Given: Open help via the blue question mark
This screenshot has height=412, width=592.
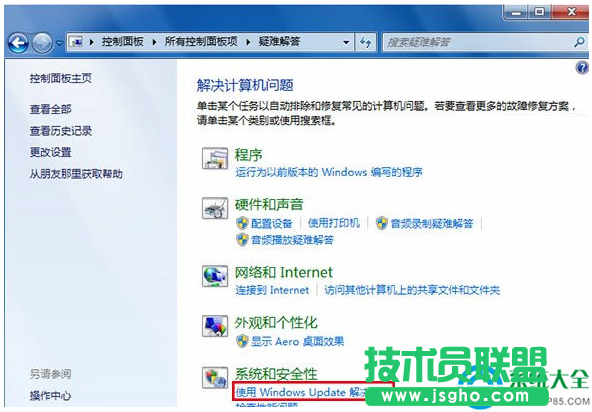Looking at the screenshot, I should click(582, 68).
